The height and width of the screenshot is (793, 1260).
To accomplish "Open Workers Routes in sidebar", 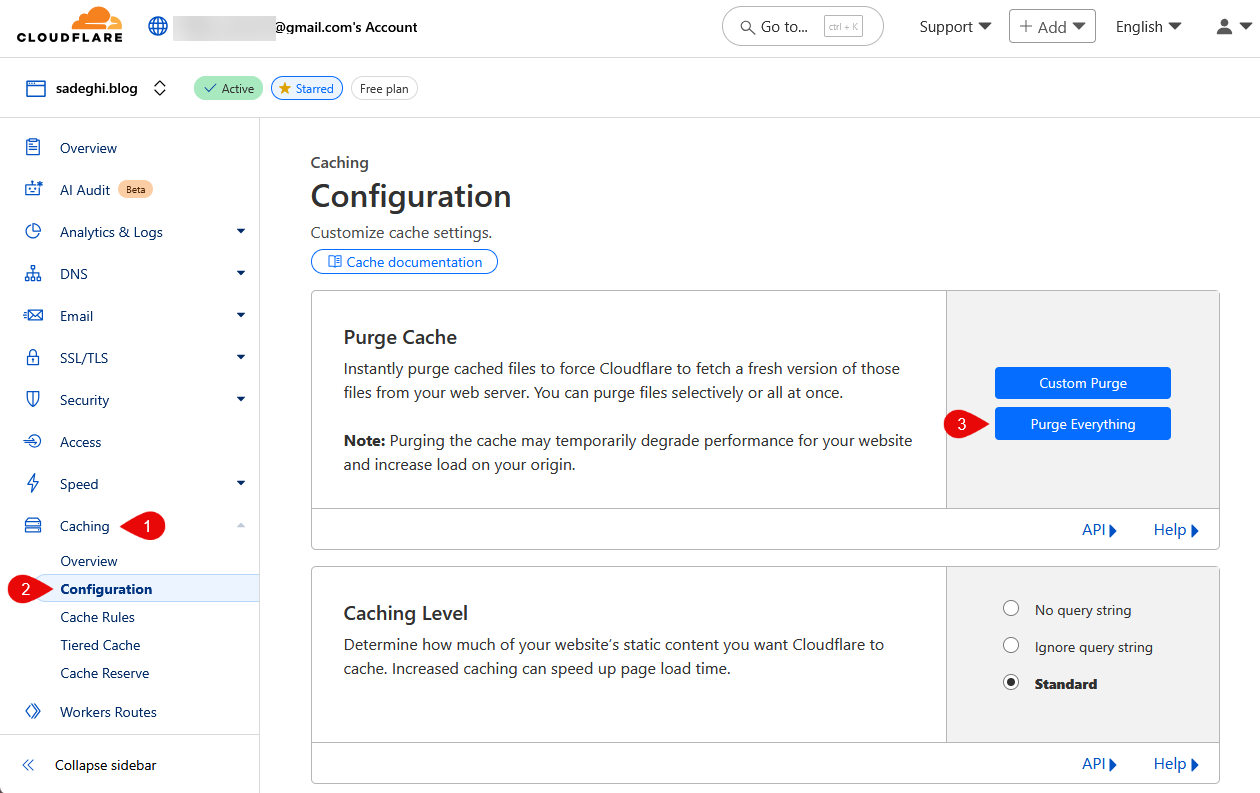I will pos(108,712).
